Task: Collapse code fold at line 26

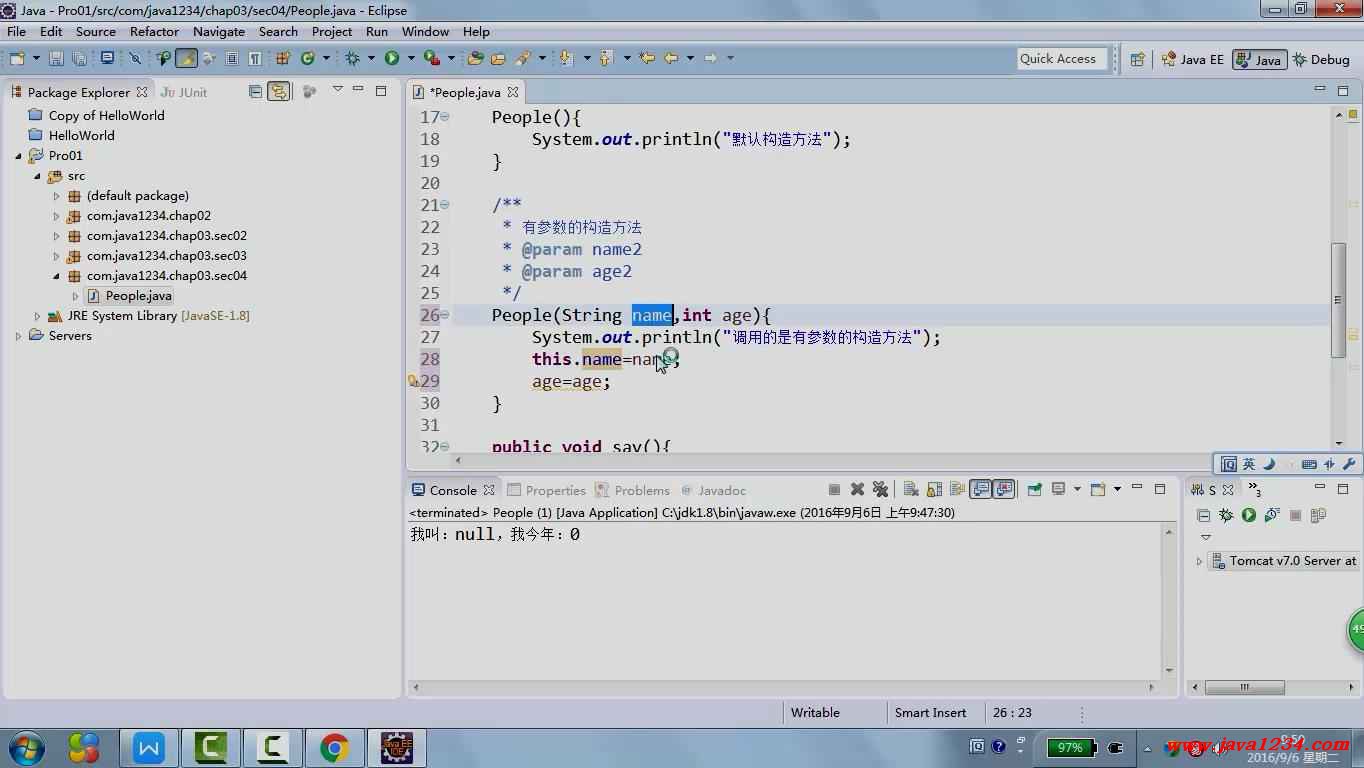Action: [445, 315]
